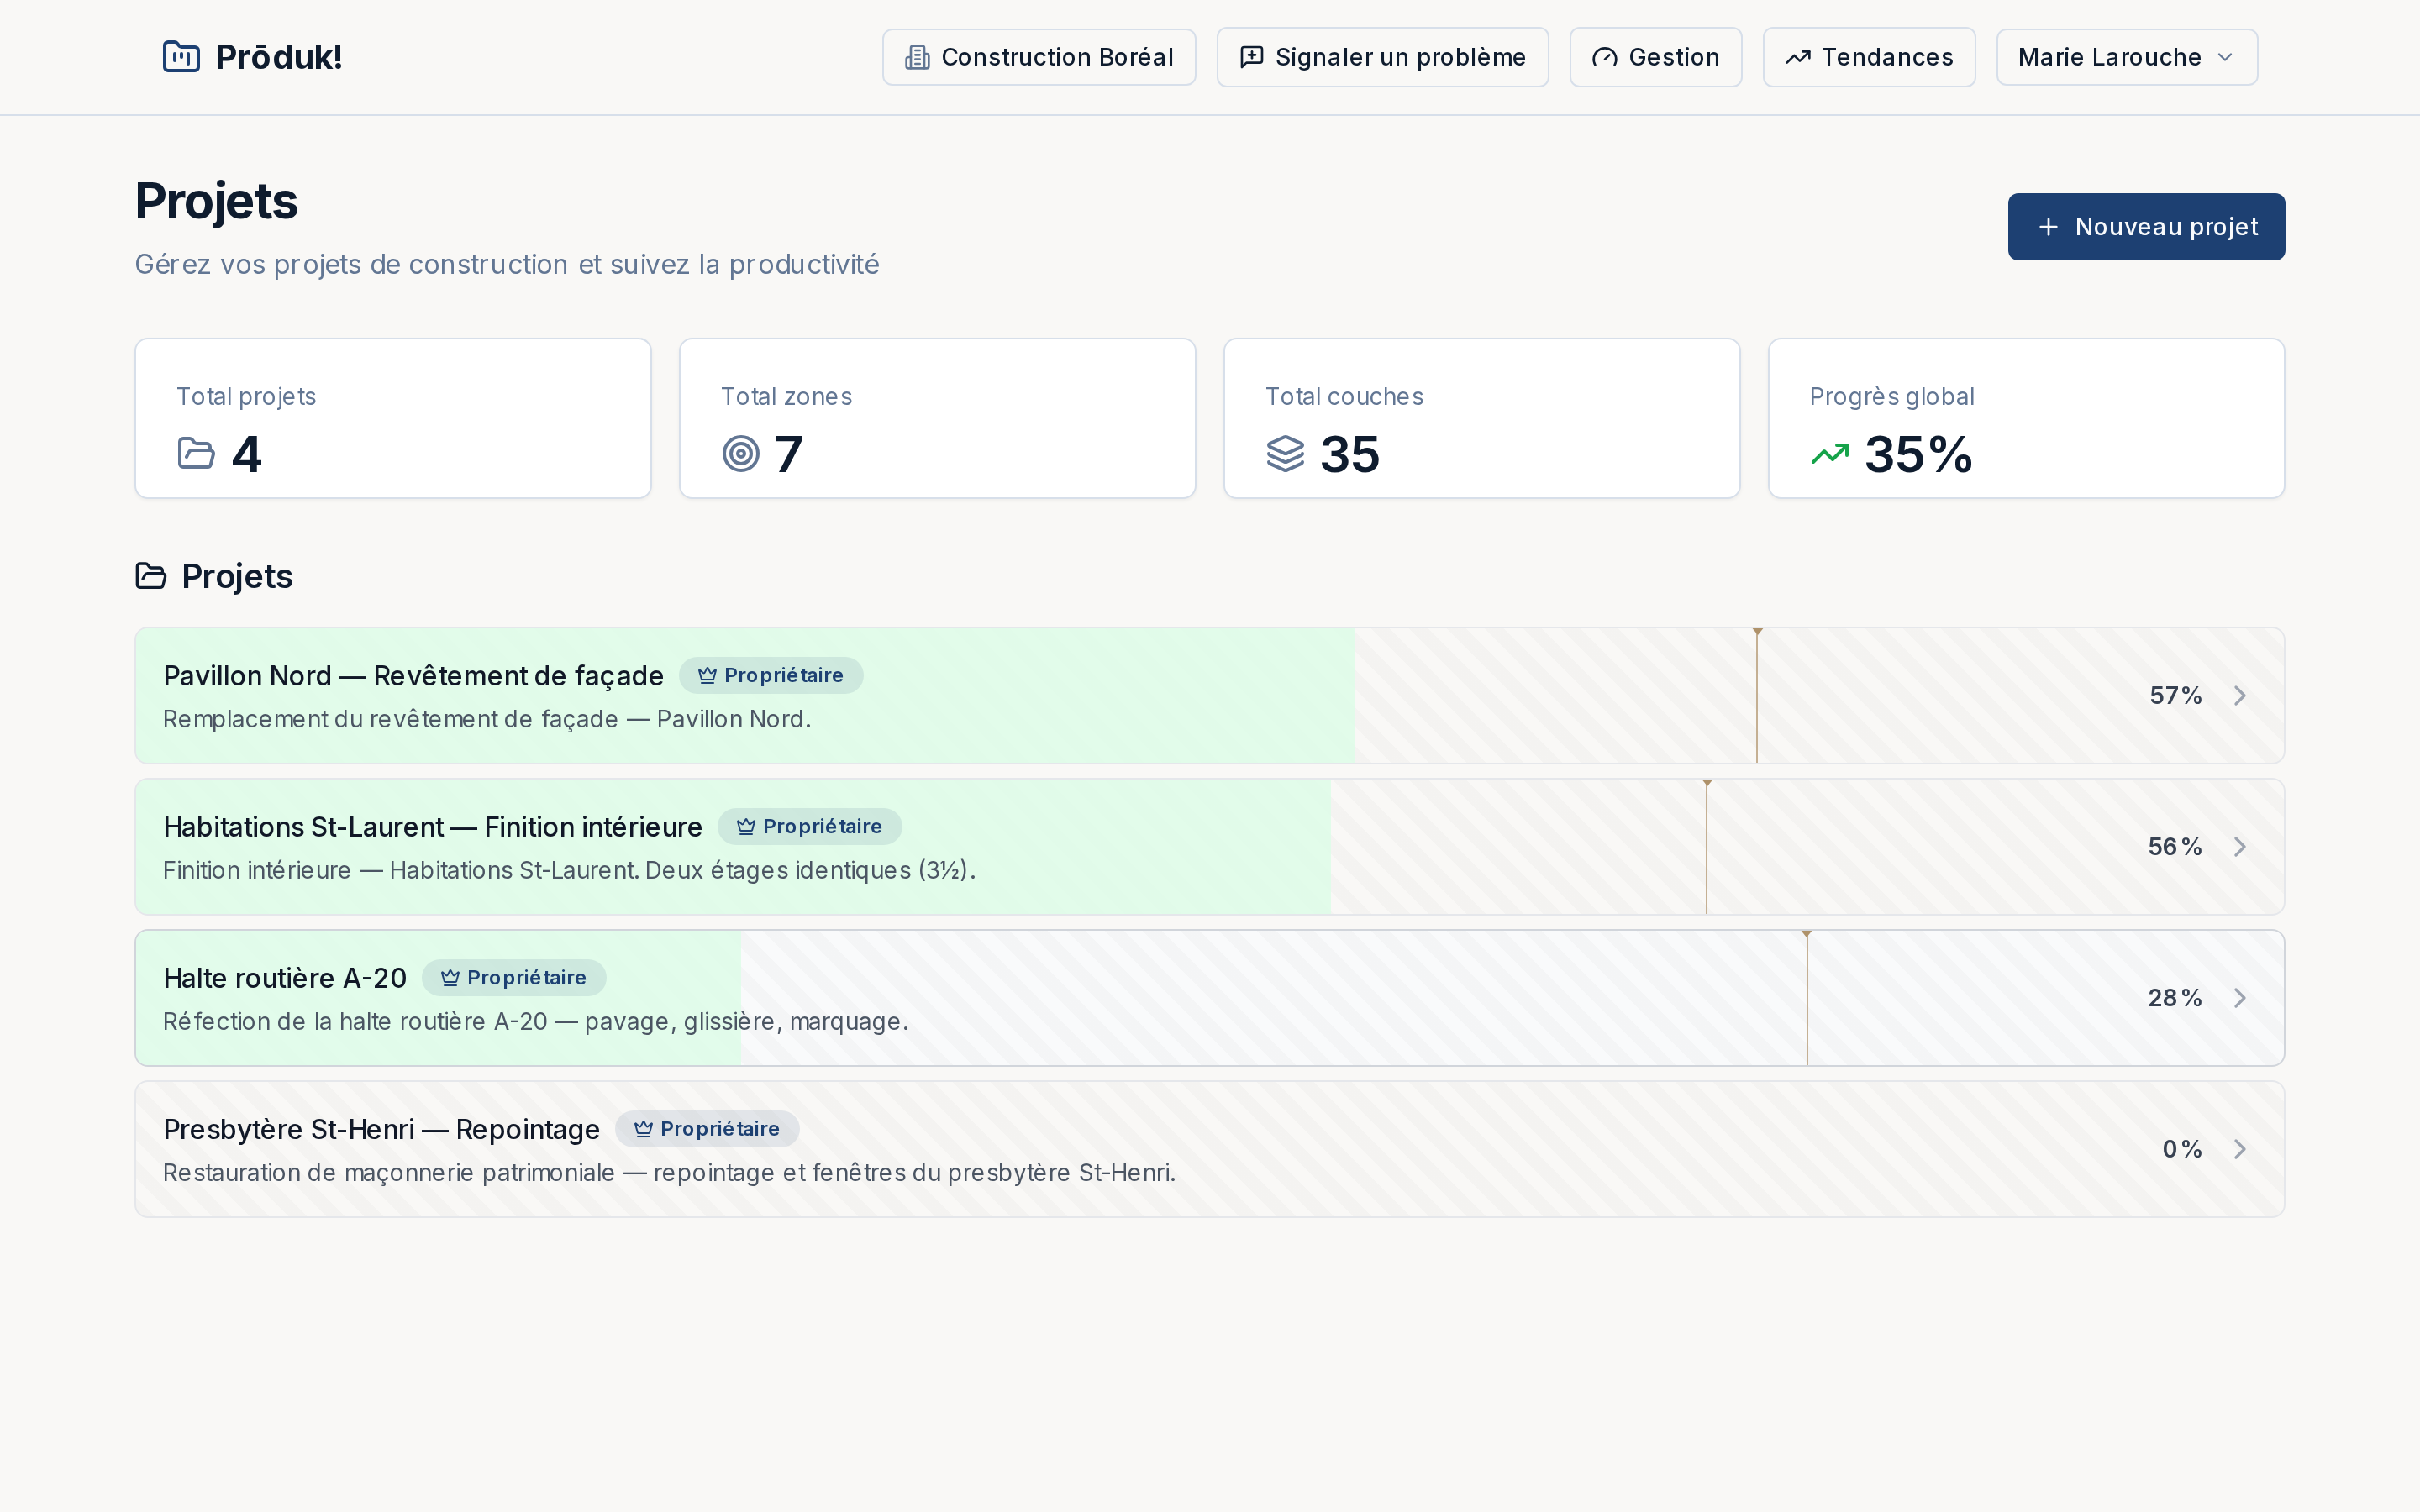Viewport: 2420px width, 1512px height.
Task: Click the crown icon on Halte routière A-20 badge
Action: [450, 977]
